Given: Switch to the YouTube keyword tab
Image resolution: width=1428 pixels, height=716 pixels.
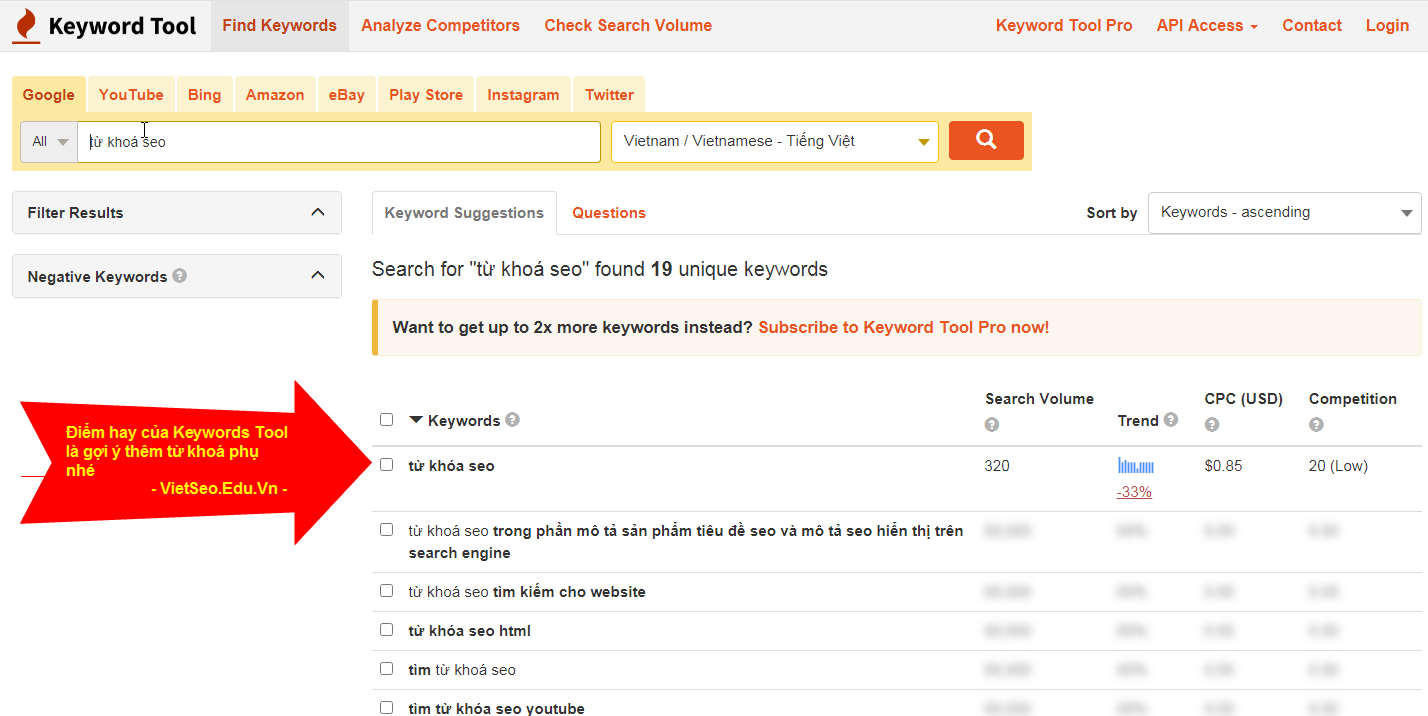Looking at the screenshot, I should (x=130, y=93).
